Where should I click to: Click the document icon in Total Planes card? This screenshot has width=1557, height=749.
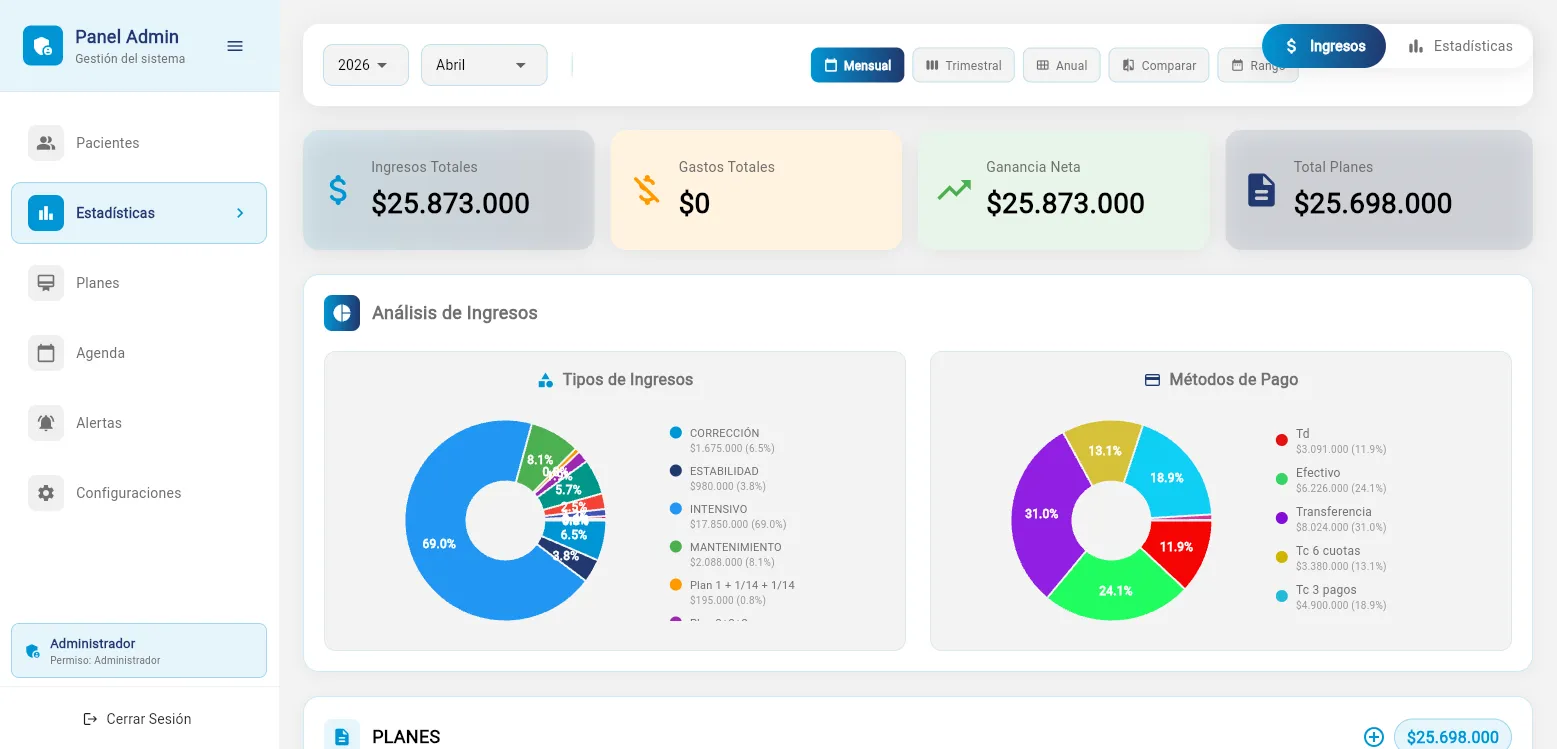pos(1262,190)
